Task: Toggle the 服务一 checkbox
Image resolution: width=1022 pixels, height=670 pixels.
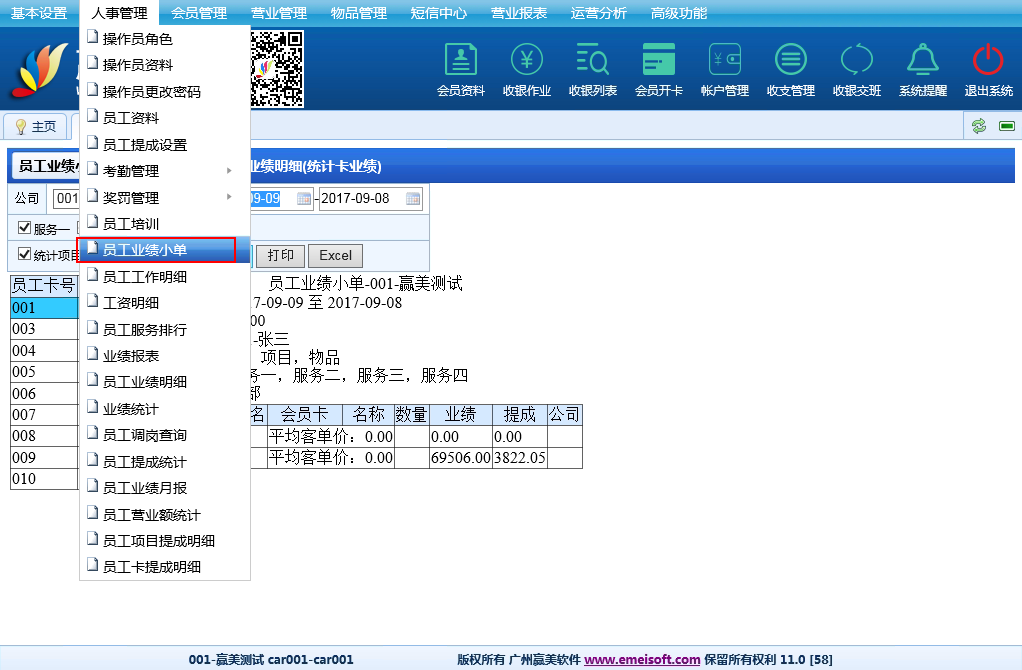Action: click(x=25, y=228)
